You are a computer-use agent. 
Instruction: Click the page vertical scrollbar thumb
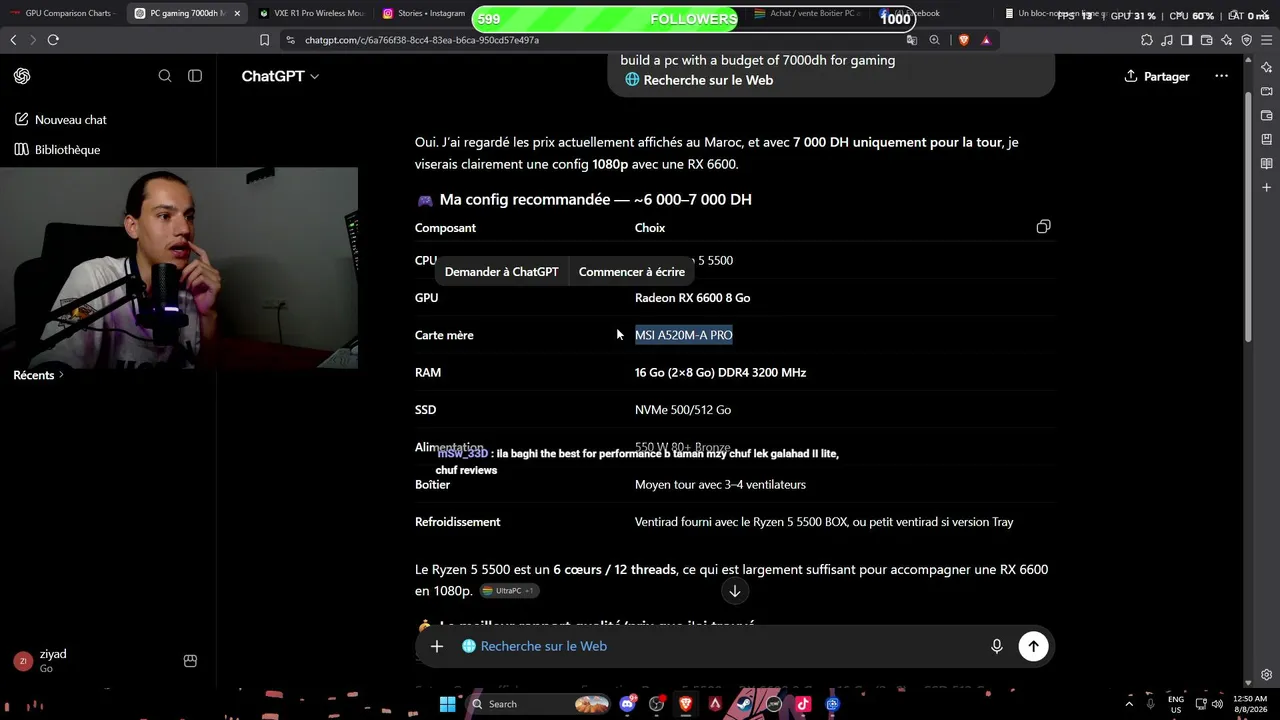point(1248,215)
